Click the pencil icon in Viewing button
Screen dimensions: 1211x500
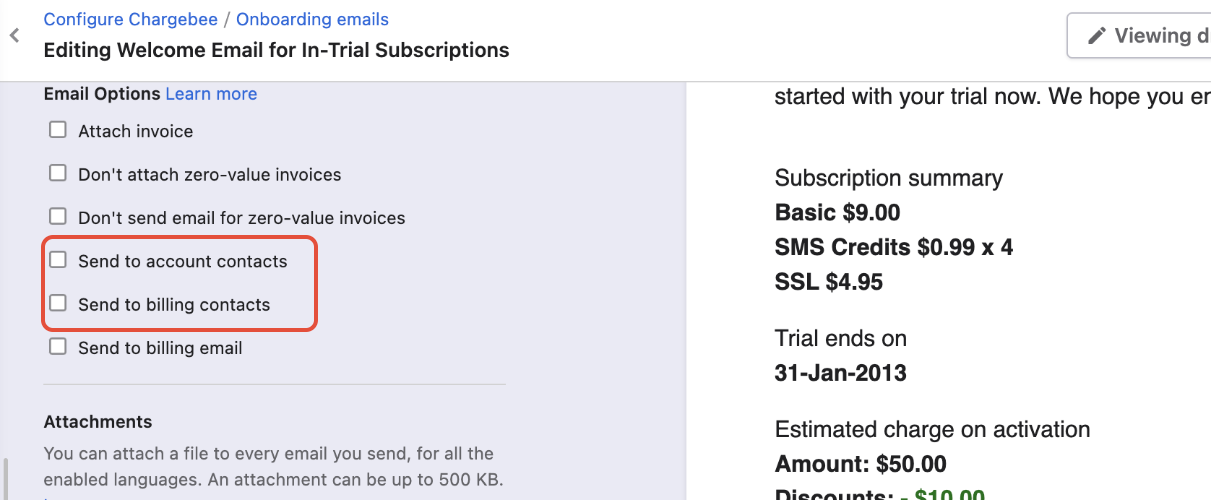pyautogui.click(x=1097, y=36)
